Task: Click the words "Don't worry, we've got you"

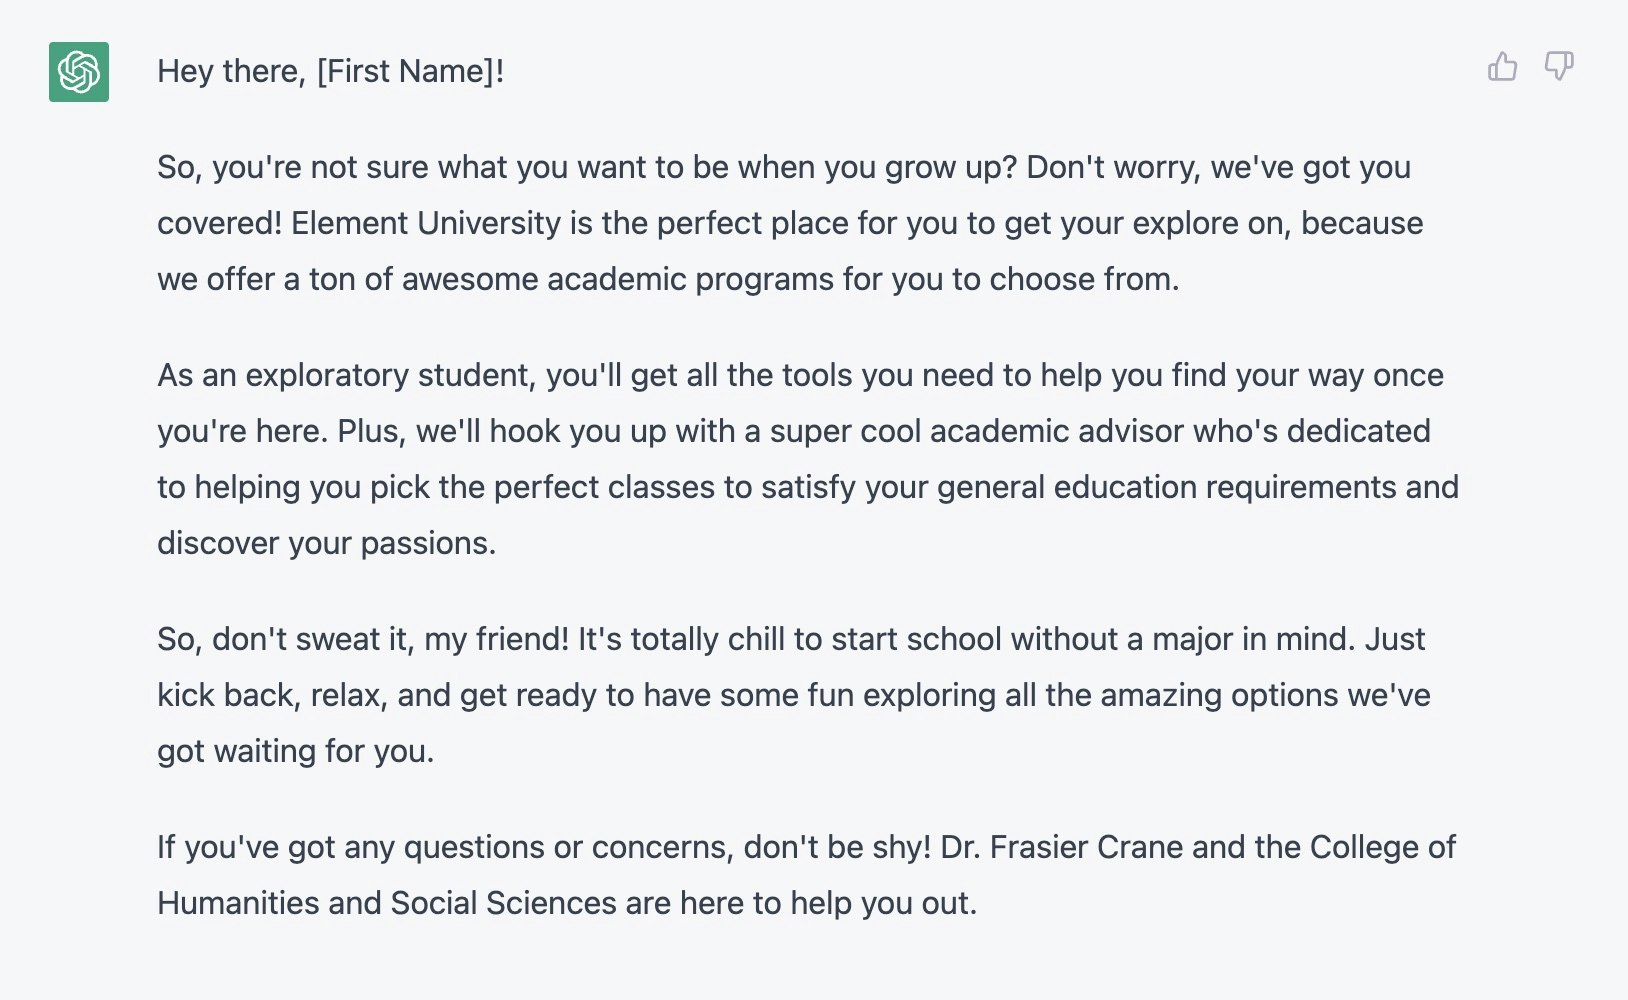Action: [x=1218, y=167]
